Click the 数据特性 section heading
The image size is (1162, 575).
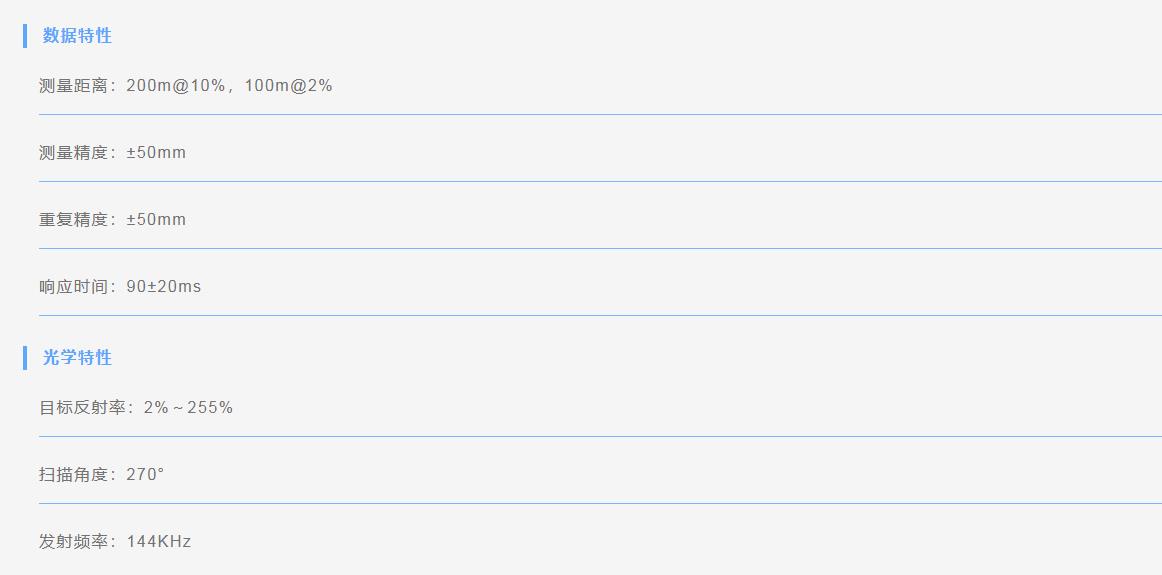77,36
